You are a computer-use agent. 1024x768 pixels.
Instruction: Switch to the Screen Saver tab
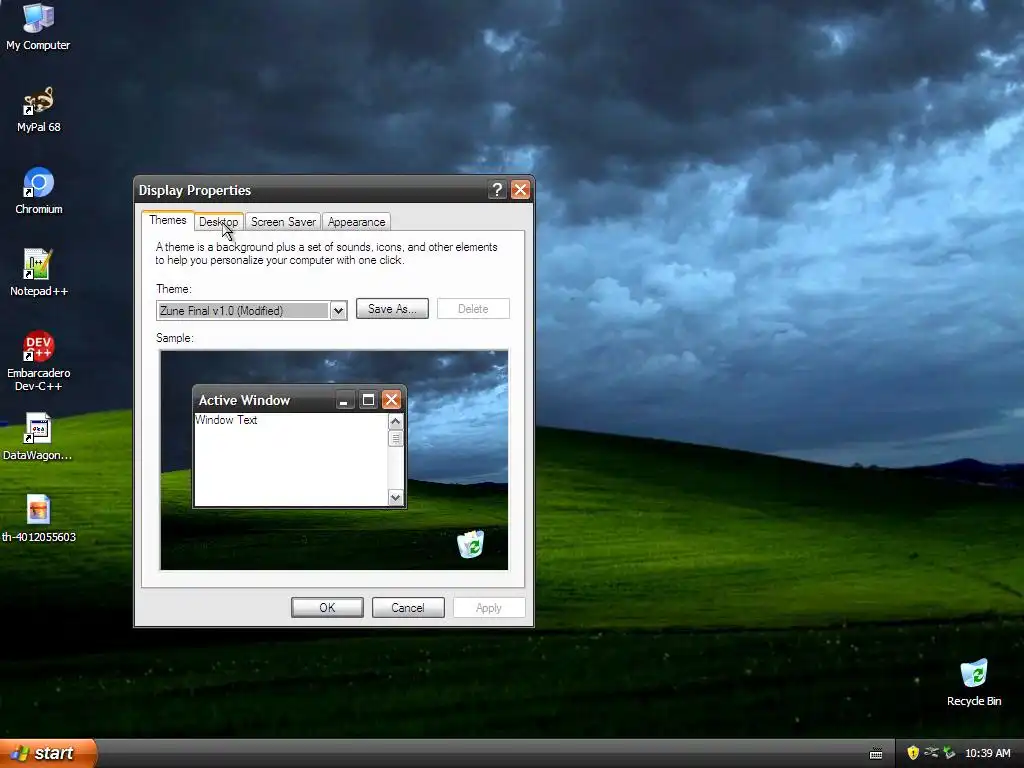click(283, 222)
